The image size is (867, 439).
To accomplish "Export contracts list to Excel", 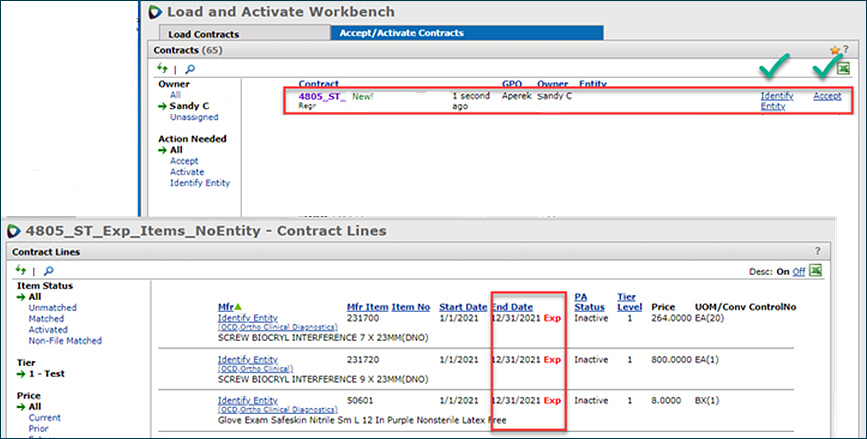I will pyautogui.click(x=843, y=68).
